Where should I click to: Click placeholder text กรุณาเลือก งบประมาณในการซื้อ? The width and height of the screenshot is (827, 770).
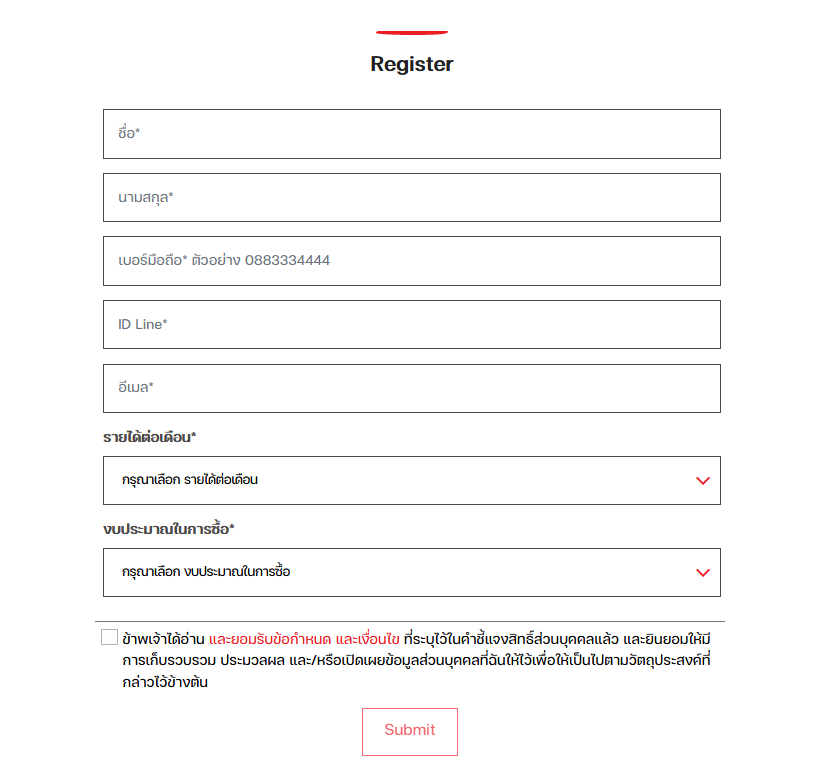(206, 572)
